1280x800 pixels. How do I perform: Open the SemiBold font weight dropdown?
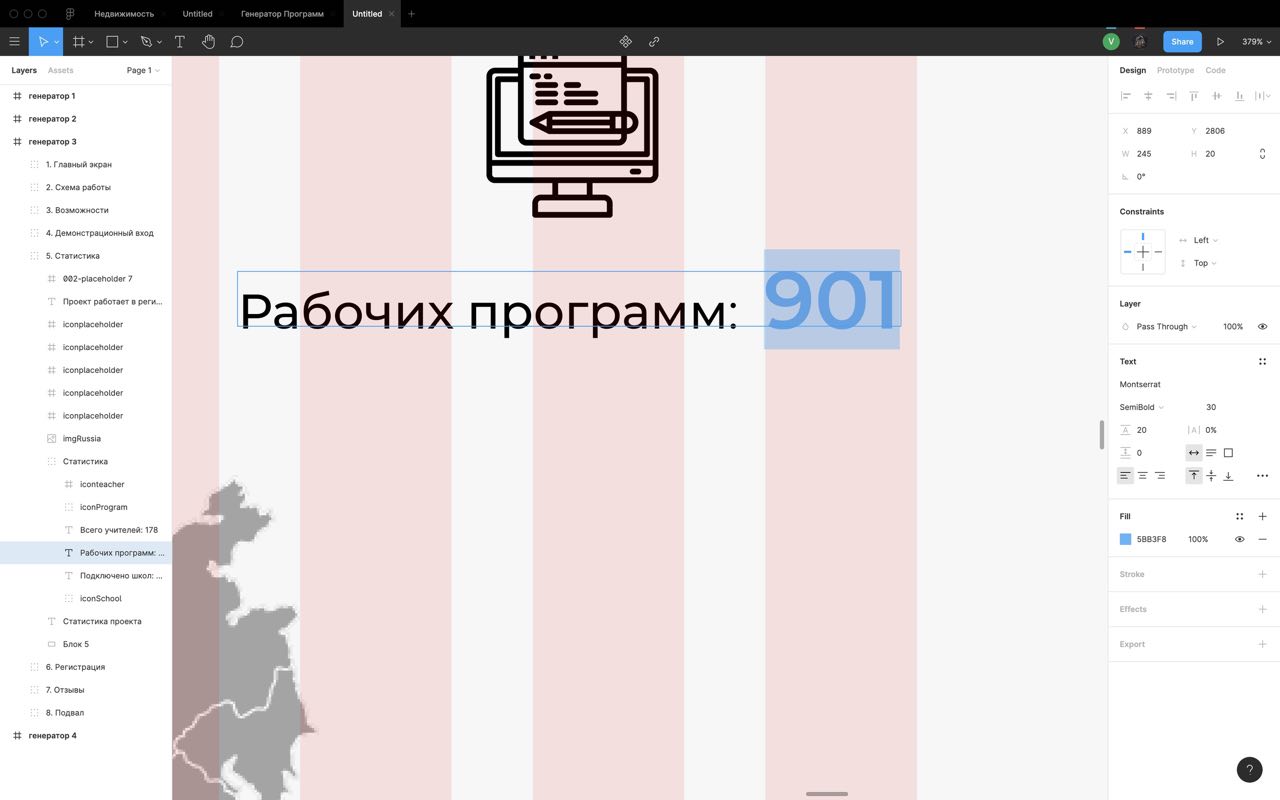pos(1142,407)
